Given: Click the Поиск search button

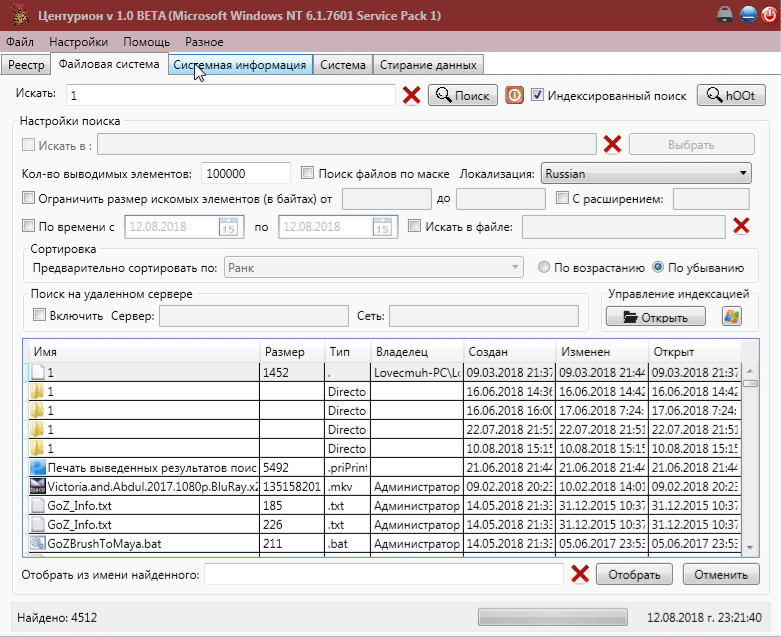Looking at the screenshot, I should tap(463, 95).
